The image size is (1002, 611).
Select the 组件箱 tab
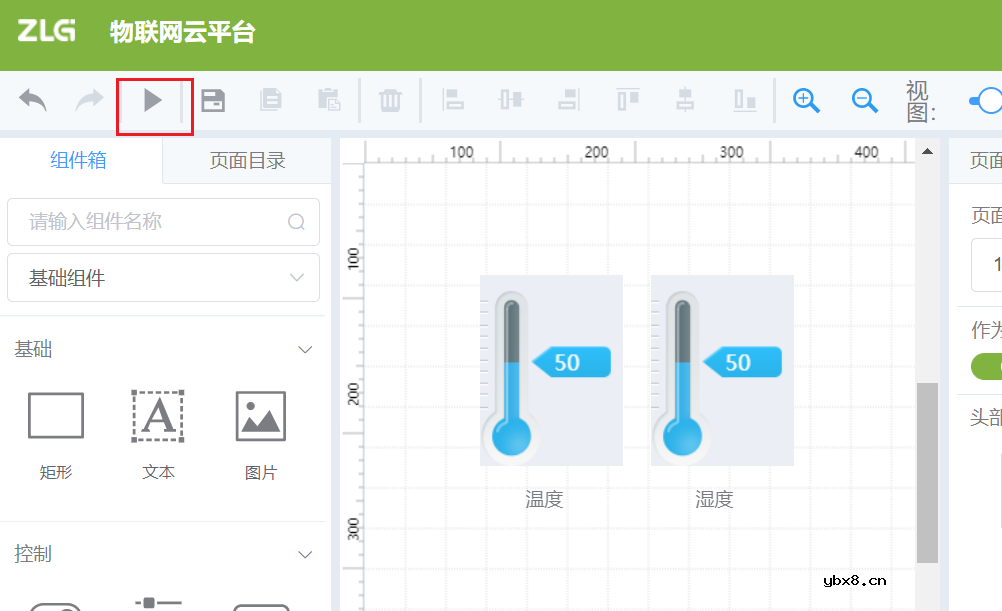pyautogui.click(x=78, y=160)
